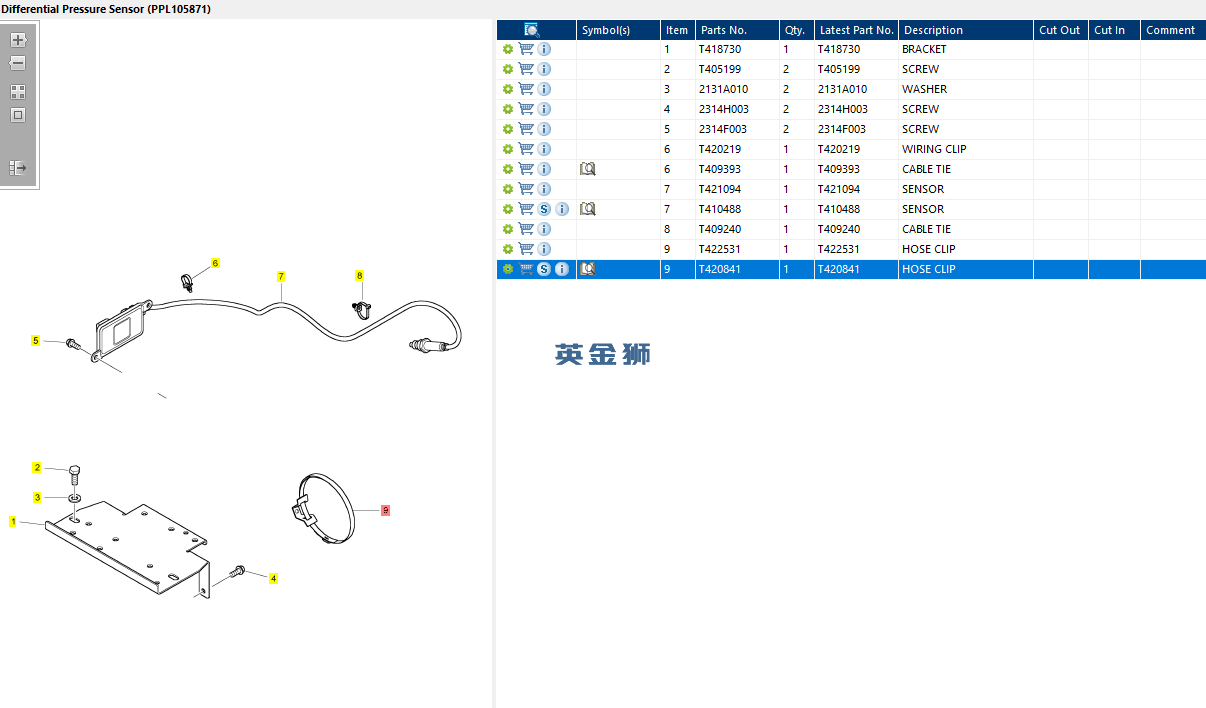Click gear icon for CABLE TIE T409393
This screenshot has height=708, width=1206.
[508, 169]
